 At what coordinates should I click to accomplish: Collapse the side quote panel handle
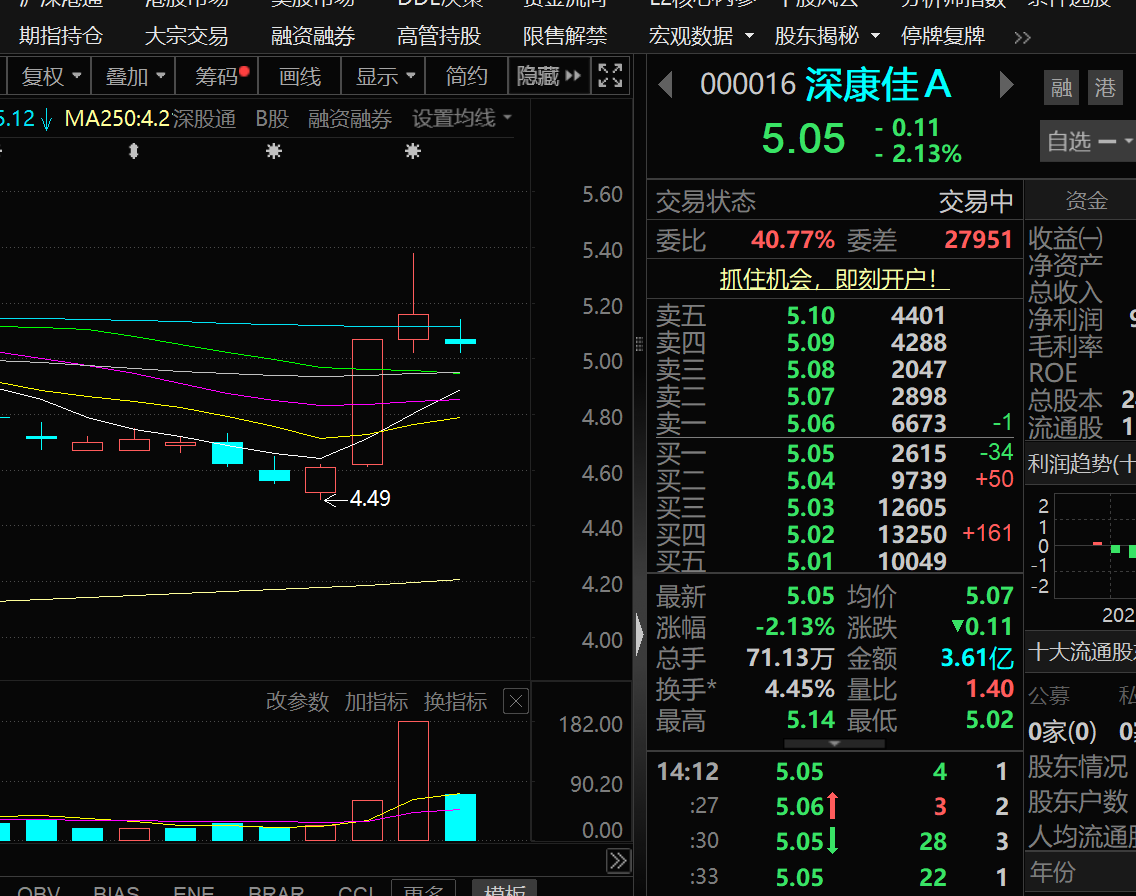tap(639, 635)
